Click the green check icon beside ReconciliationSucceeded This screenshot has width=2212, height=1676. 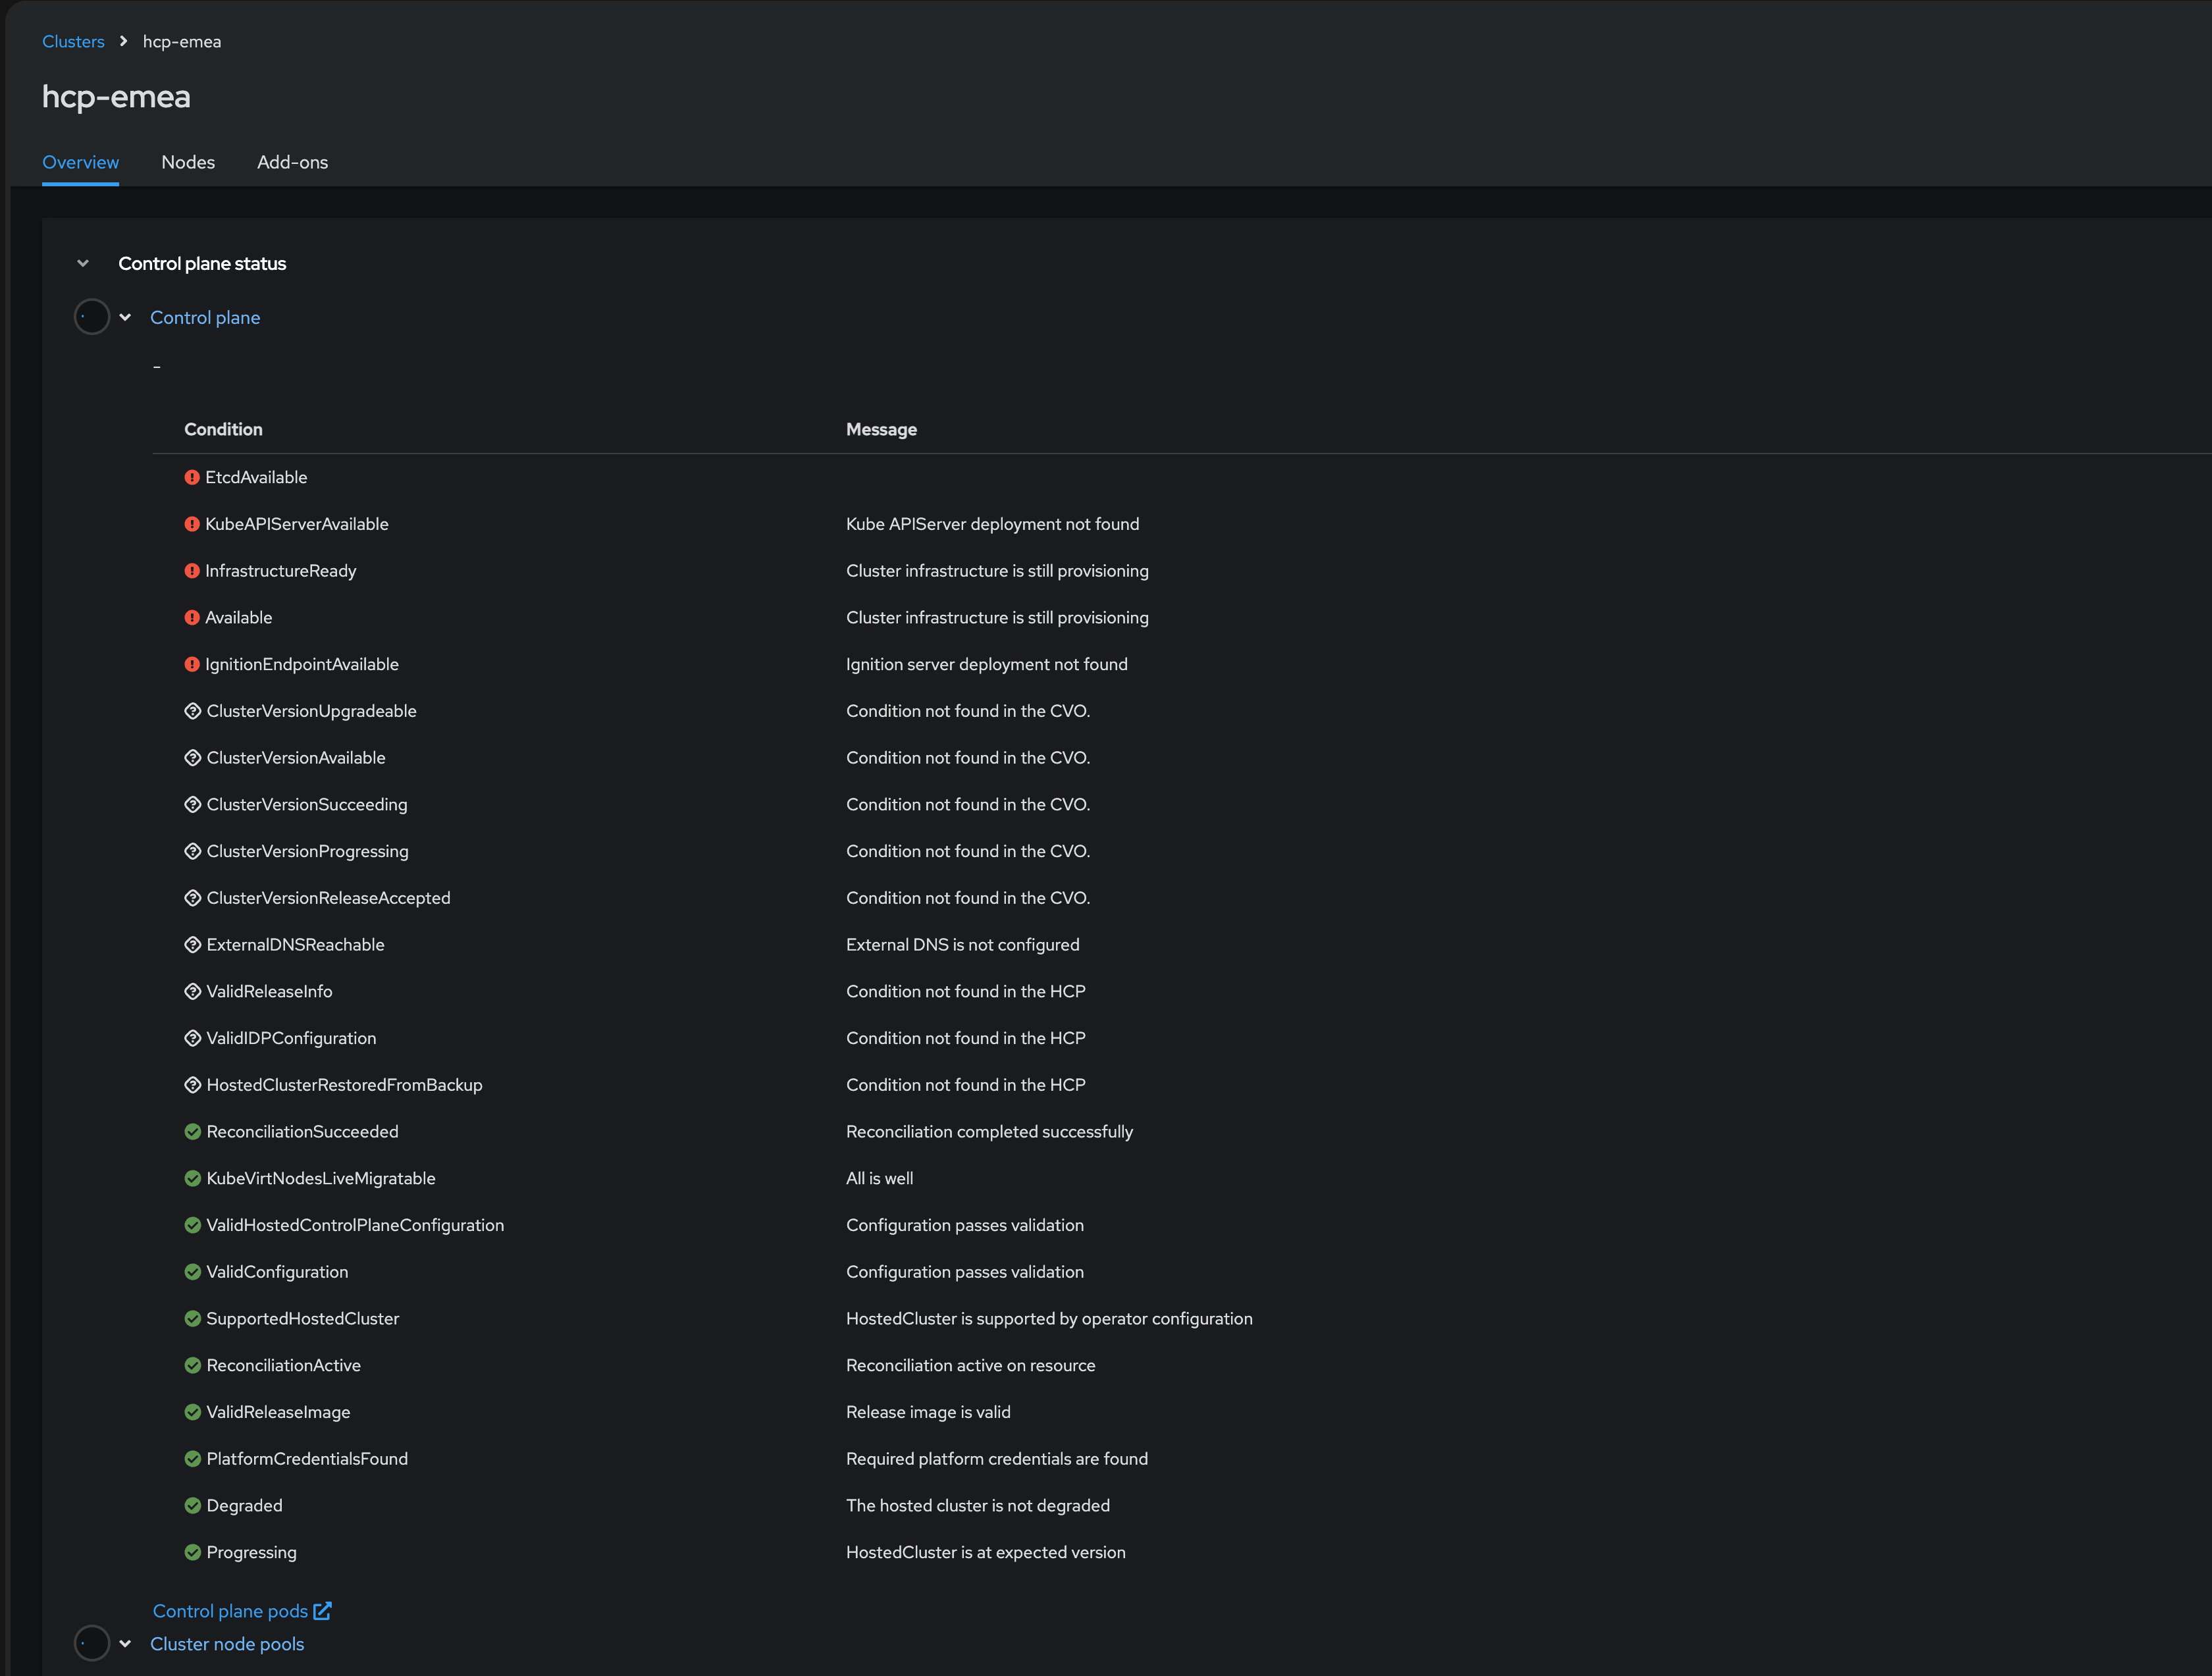(x=193, y=1132)
